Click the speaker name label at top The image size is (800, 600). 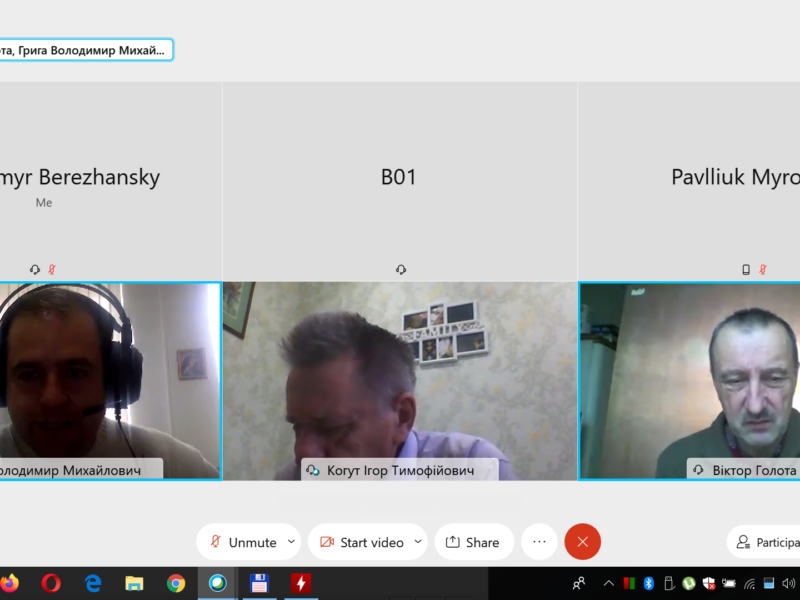pyautogui.click(x=85, y=50)
